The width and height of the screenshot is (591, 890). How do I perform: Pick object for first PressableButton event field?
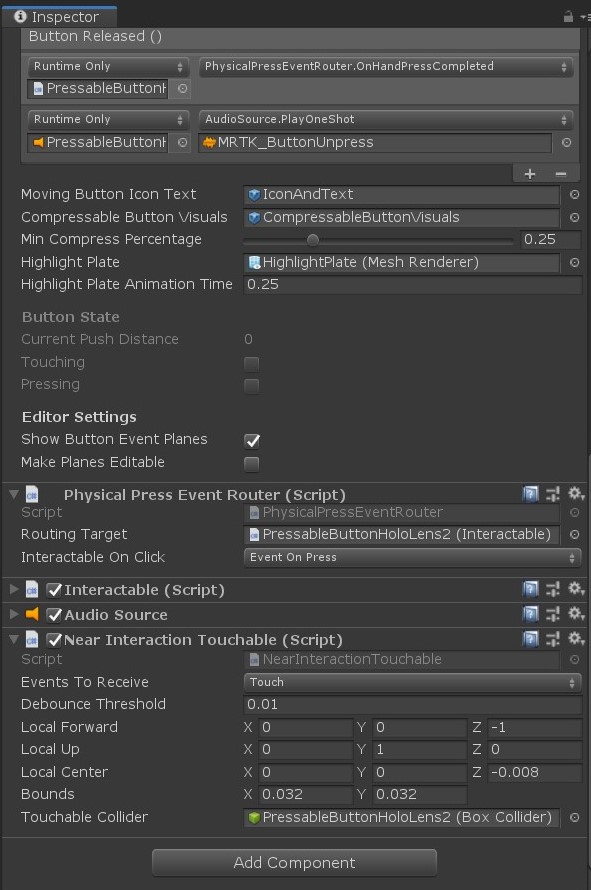(182, 89)
